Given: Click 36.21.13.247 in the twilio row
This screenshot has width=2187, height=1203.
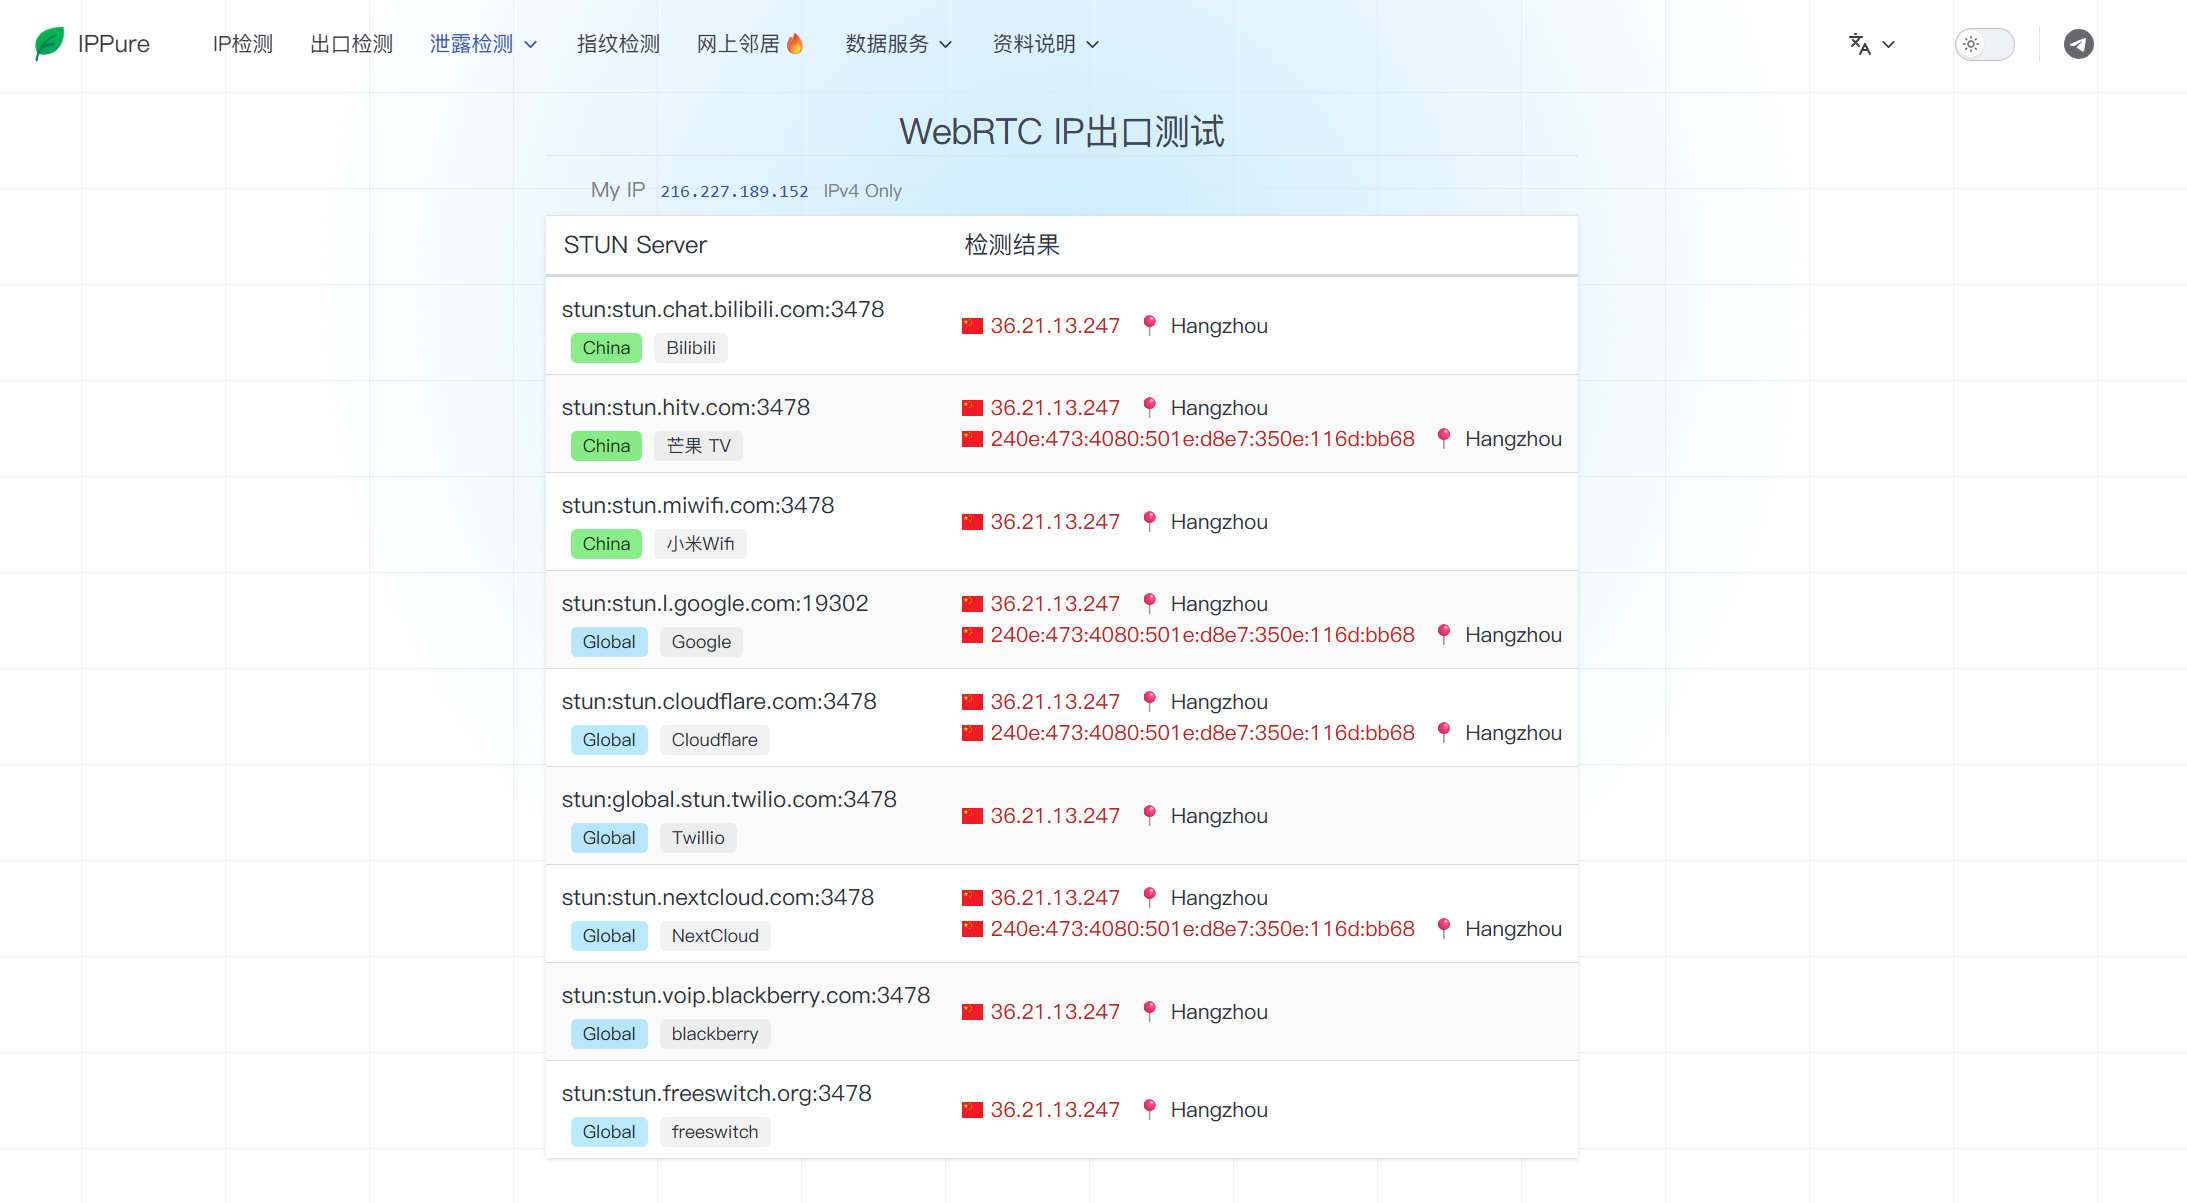Looking at the screenshot, I should 1055,816.
